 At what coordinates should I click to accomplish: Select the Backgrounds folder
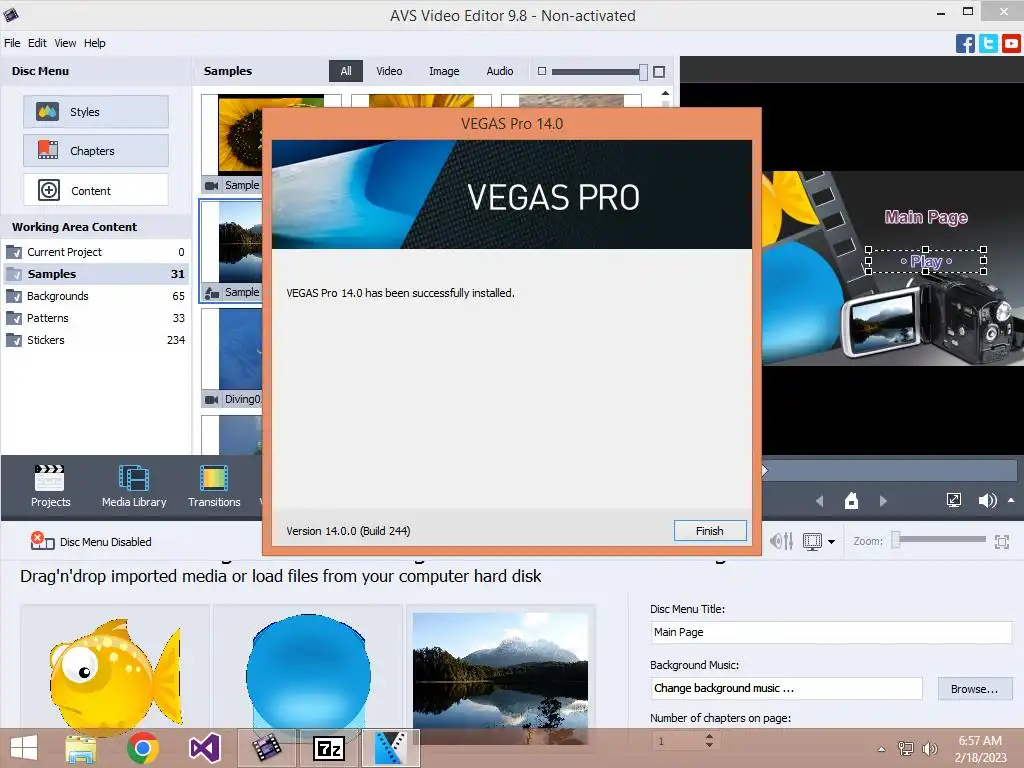coord(95,296)
